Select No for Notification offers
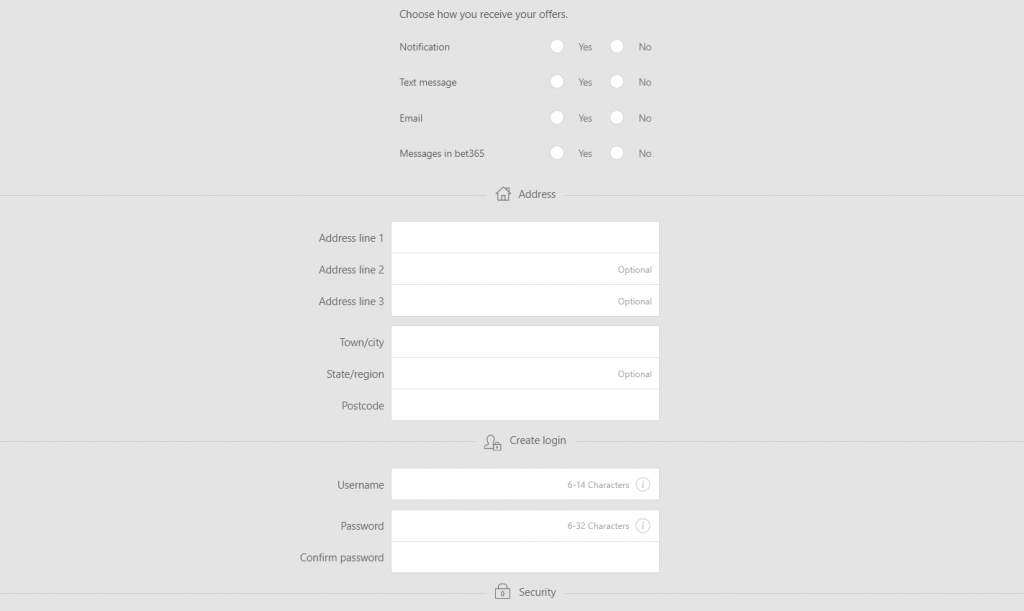The height and width of the screenshot is (611, 1024). [616, 46]
